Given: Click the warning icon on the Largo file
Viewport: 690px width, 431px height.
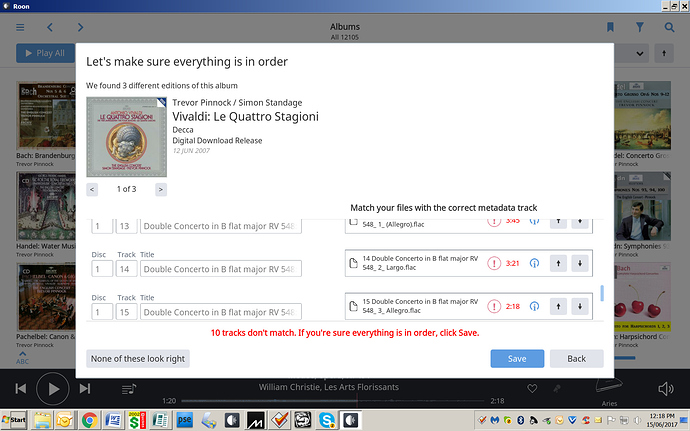Looking at the screenshot, I should point(494,263).
